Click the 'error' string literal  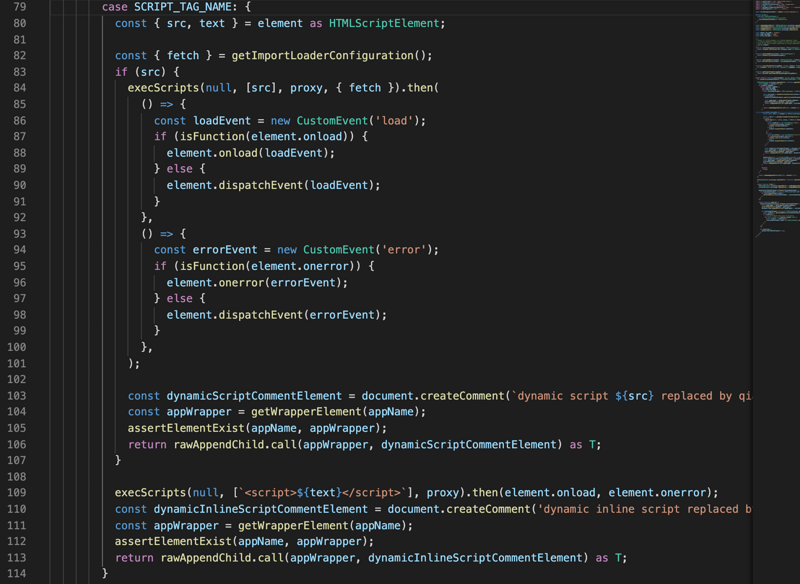point(404,250)
